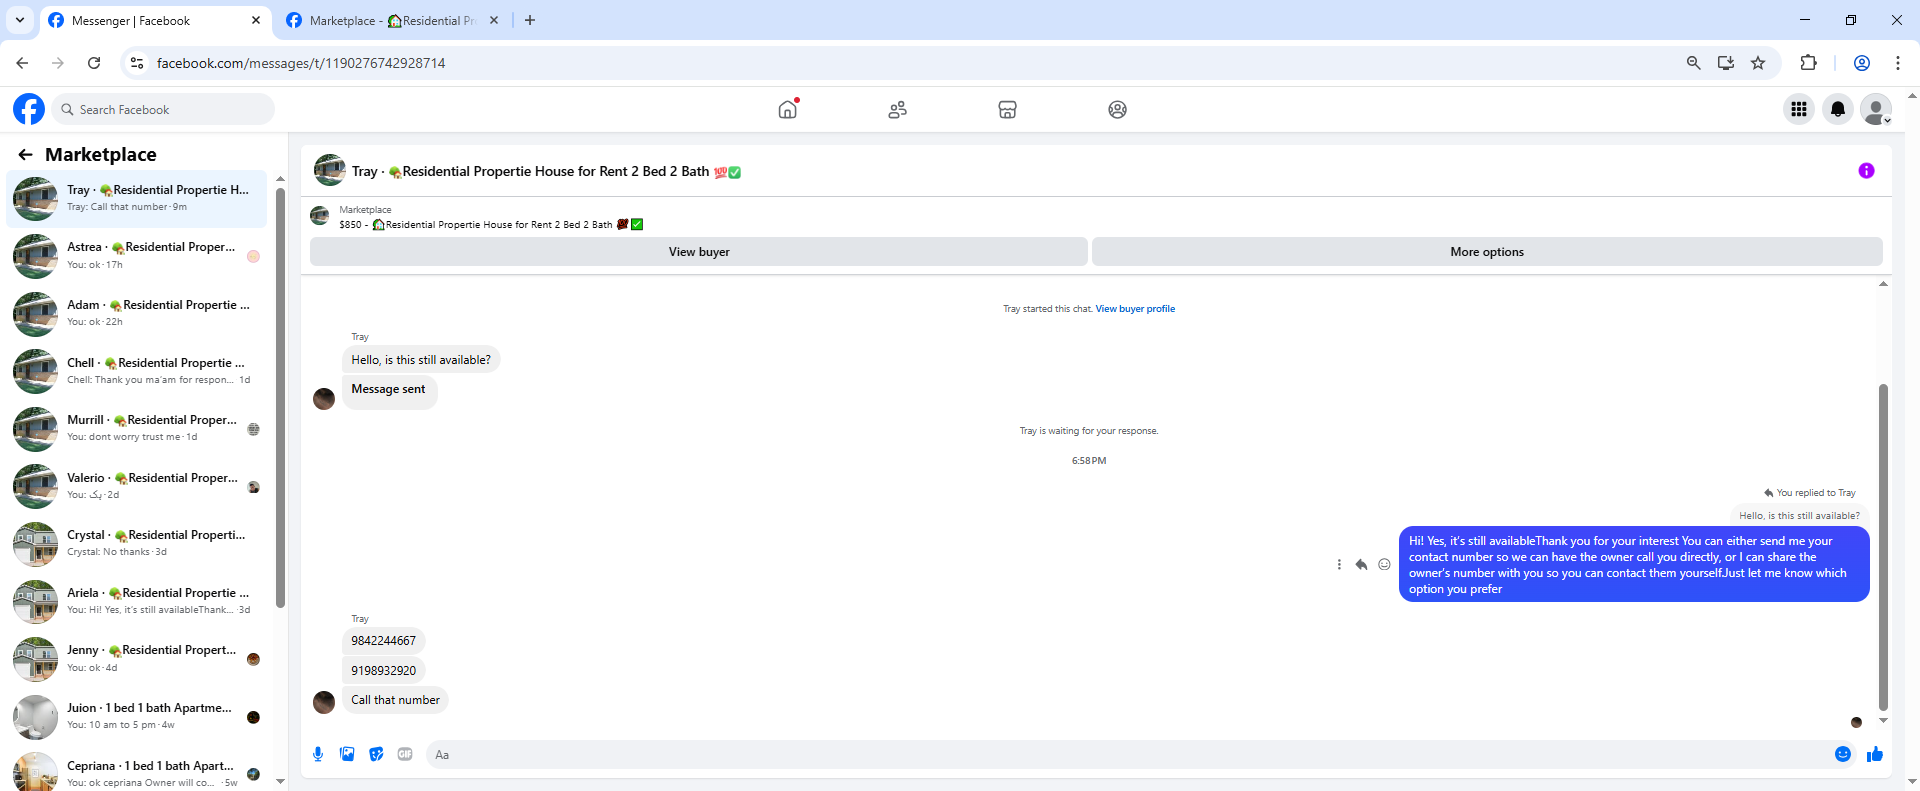Choose a GIF icon in composer

pyautogui.click(x=405, y=754)
